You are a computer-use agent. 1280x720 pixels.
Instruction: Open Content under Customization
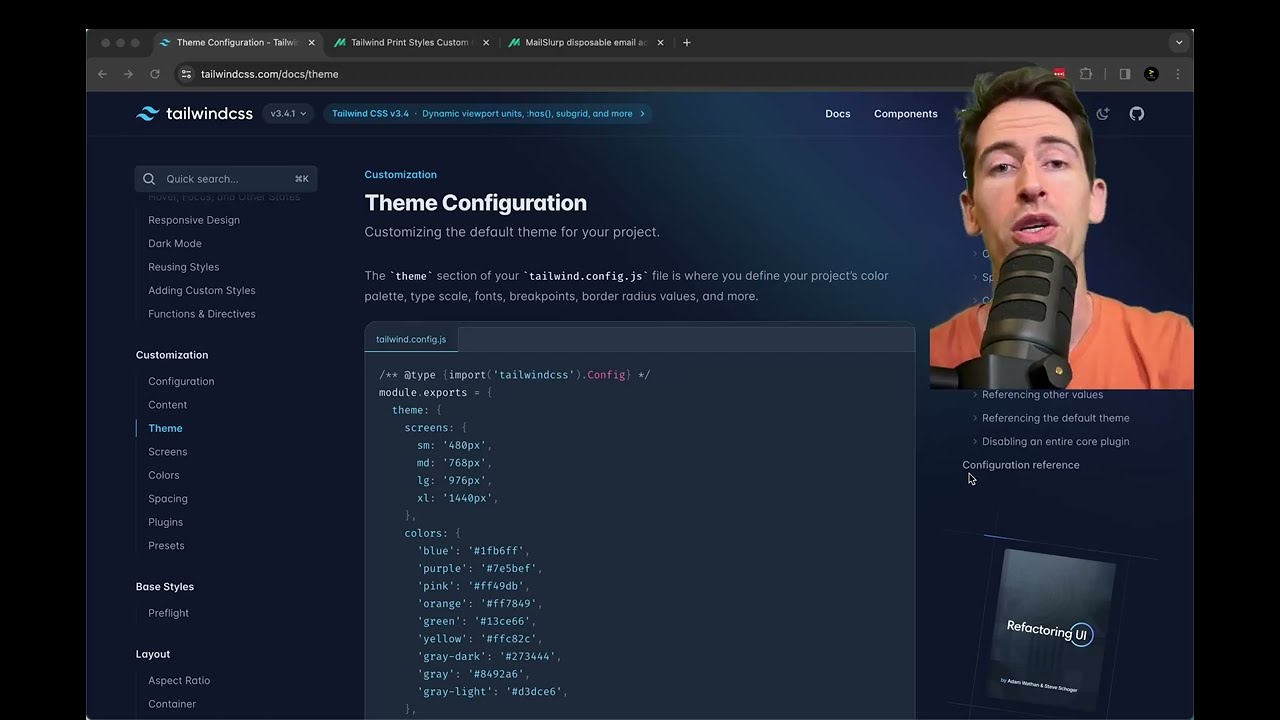[x=168, y=405]
